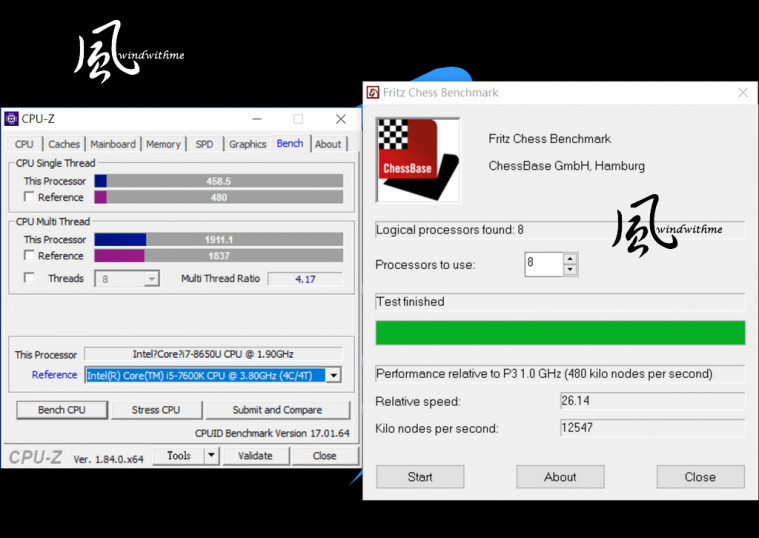Open the Threads count dropdown

pyautogui.click(x=151, y=279)
